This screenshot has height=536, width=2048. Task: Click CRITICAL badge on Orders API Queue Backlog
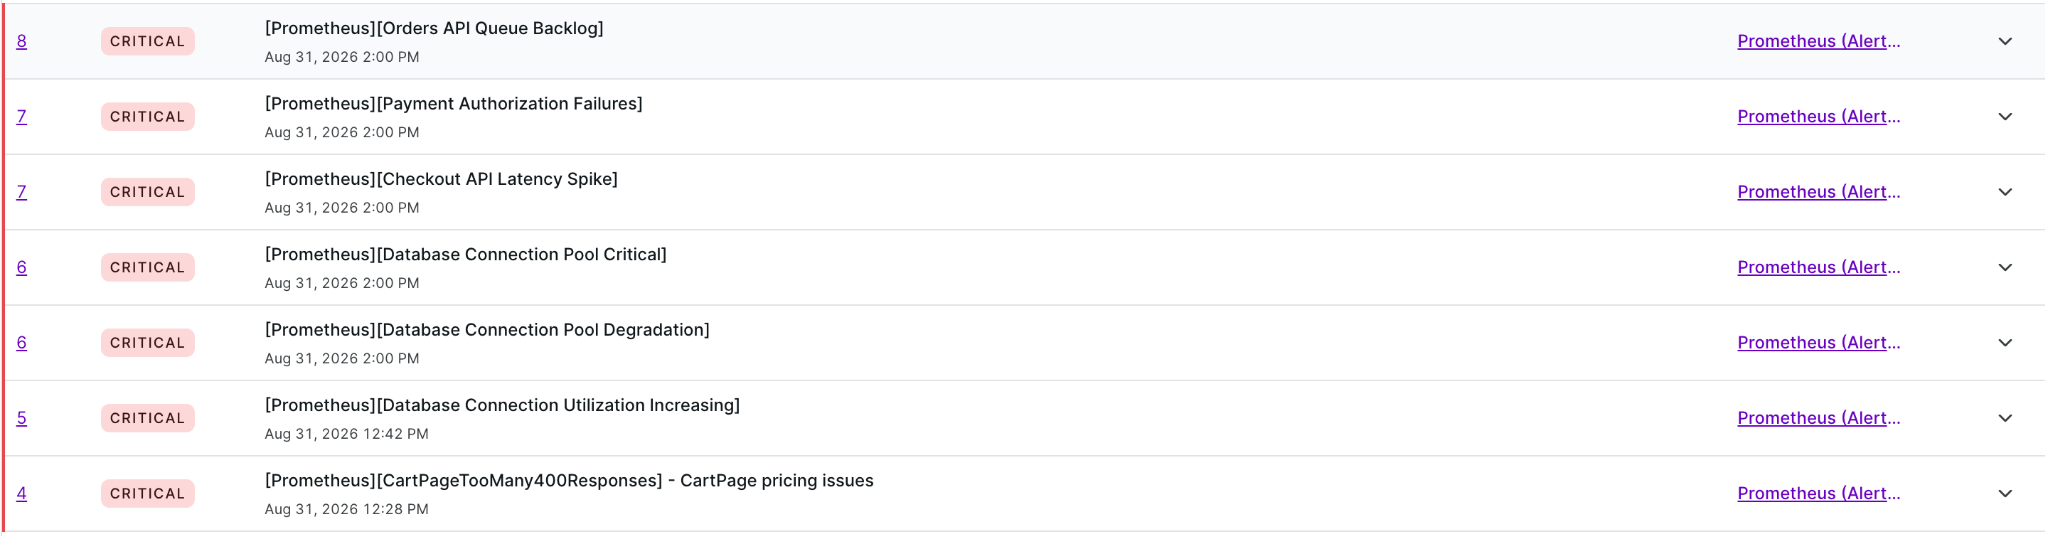[x=148, y=41]
